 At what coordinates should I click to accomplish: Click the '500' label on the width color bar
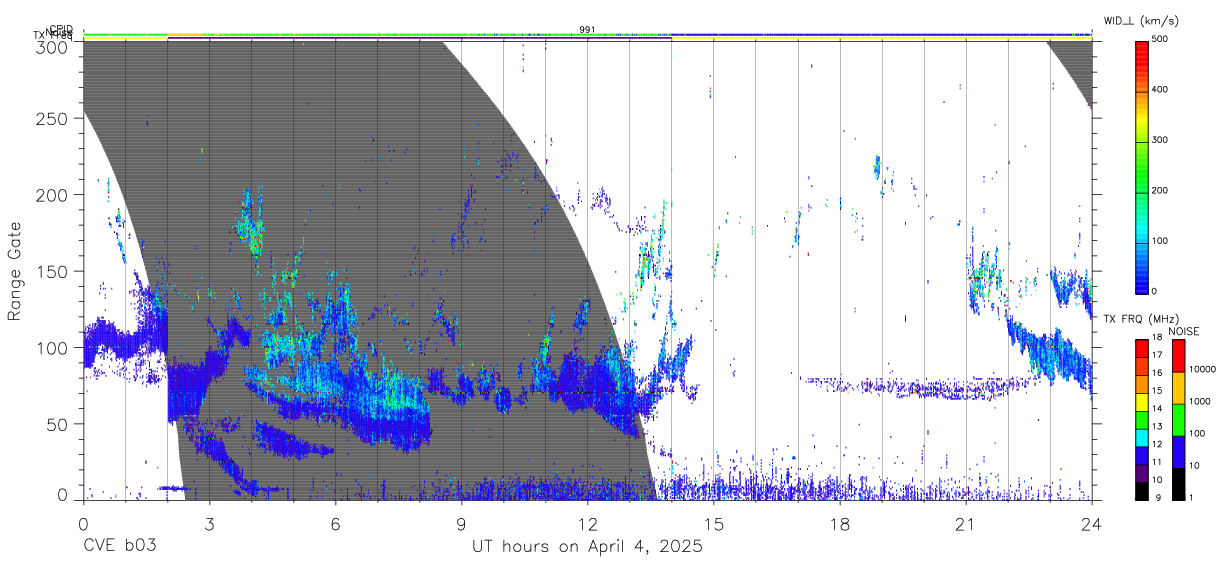pyautogui.click(x=1162, y=39)
